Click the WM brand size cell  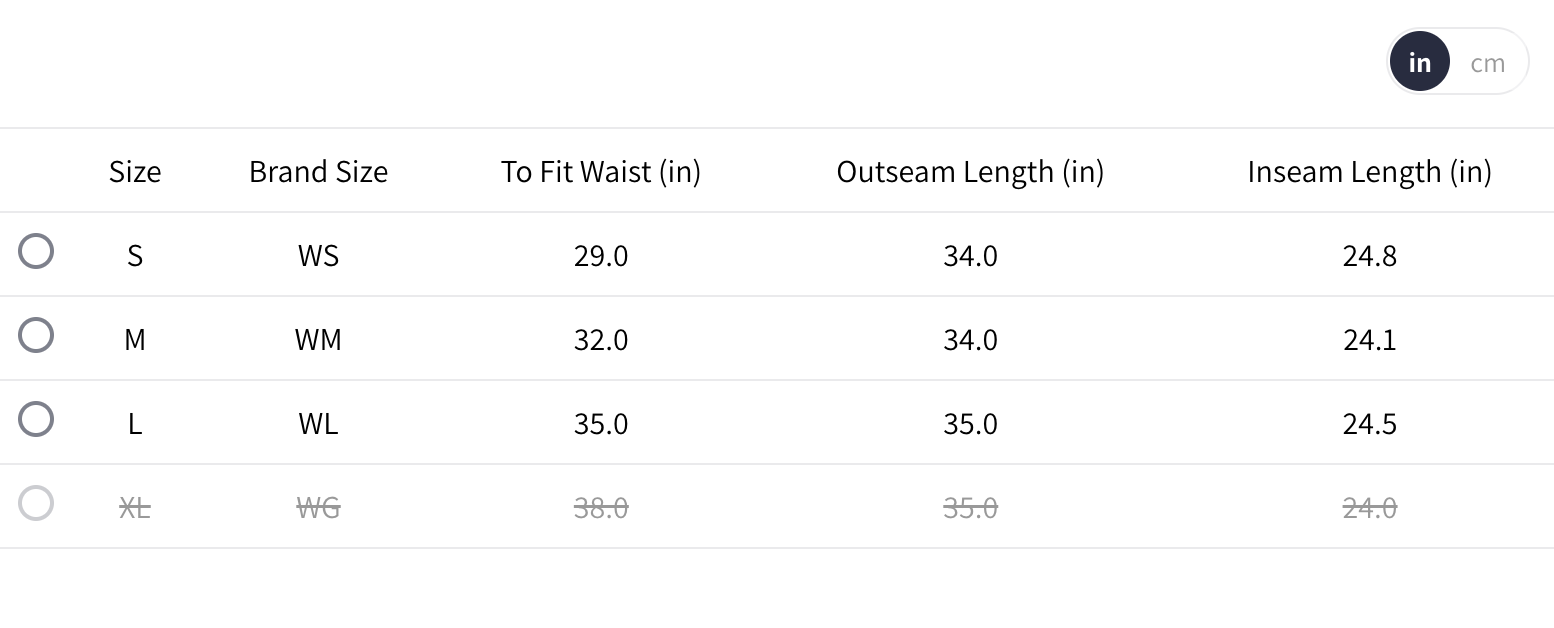pos(318,340)
